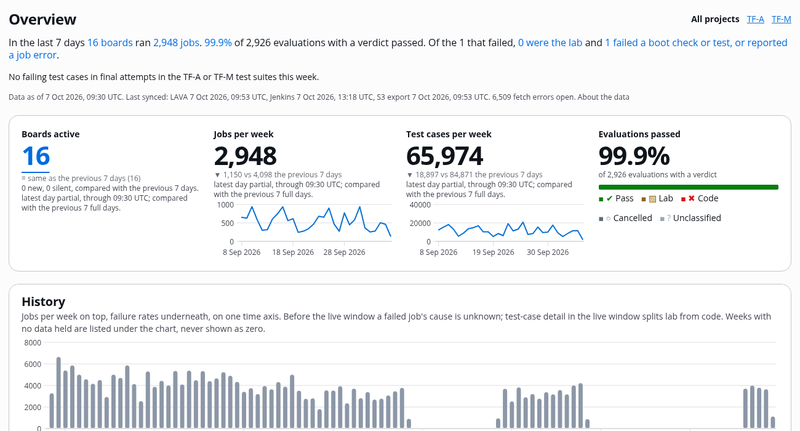Image resolution: width=800 pixels, height=431 pixels.
Task: Click the 8000 axis value on History chart
Action: click(33, 343)
